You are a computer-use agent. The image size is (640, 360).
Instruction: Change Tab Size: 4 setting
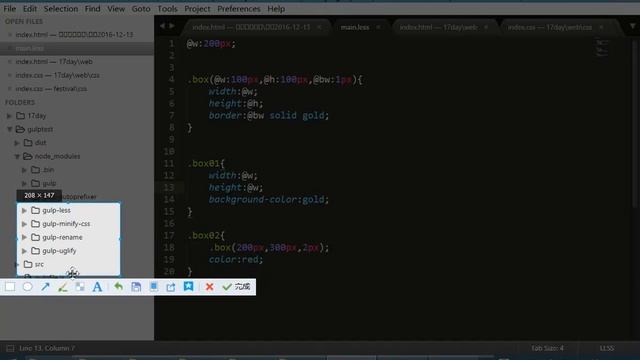point(547,348)
